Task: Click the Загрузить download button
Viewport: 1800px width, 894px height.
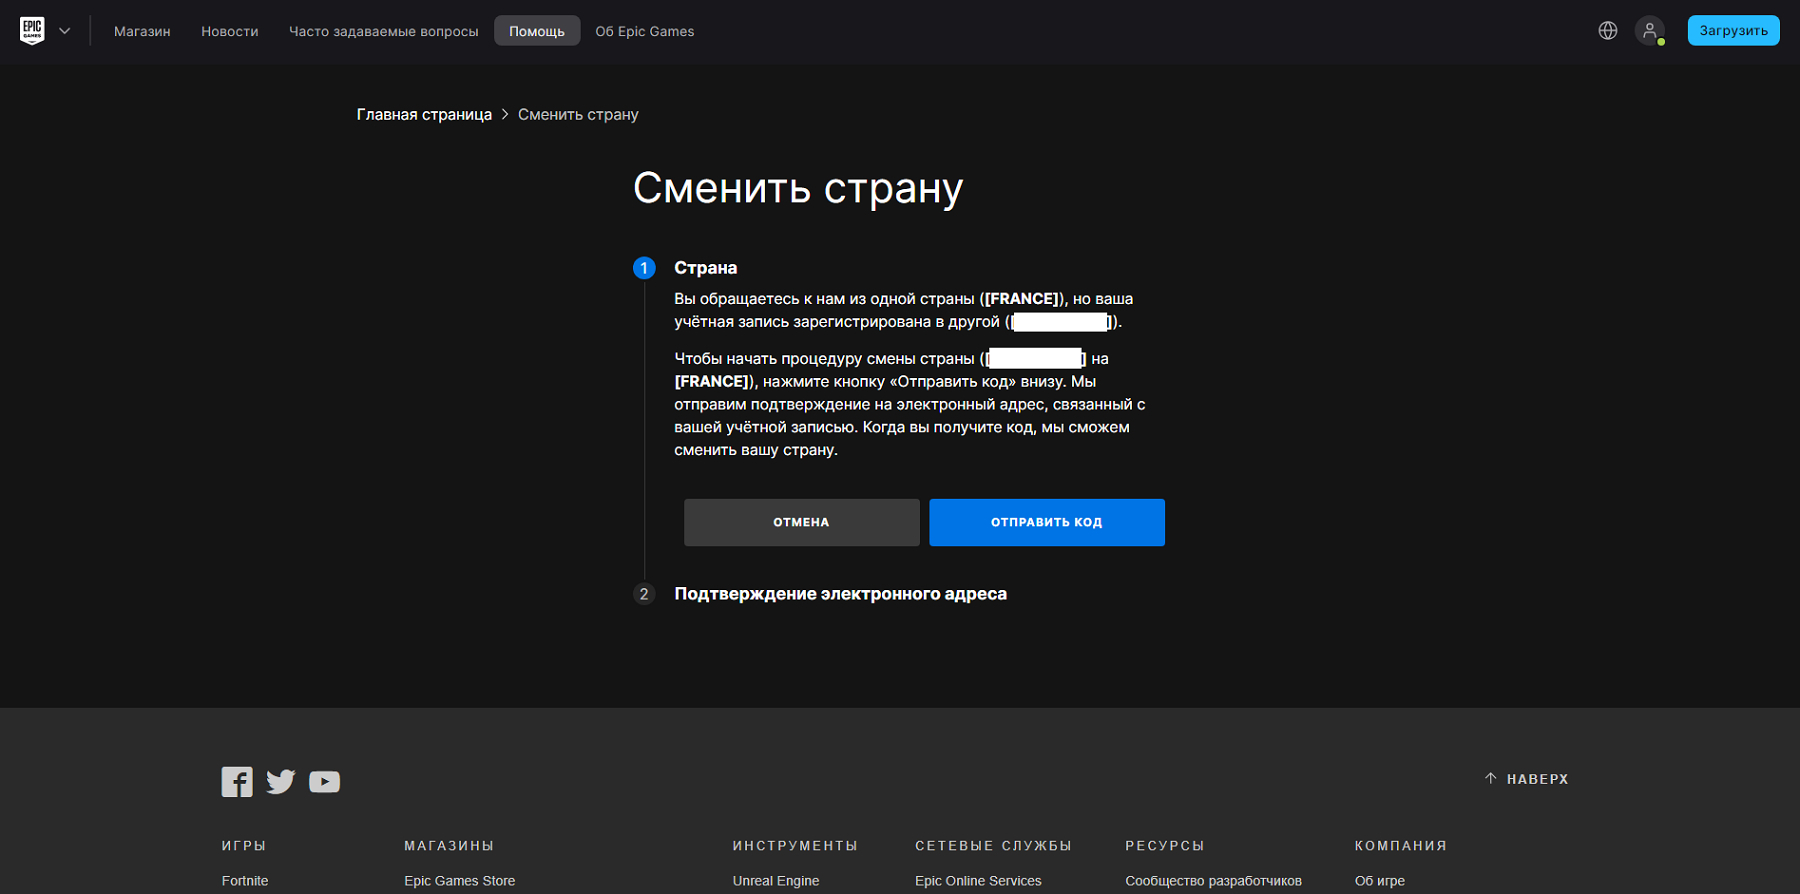Action: (x=1734, y=31)
